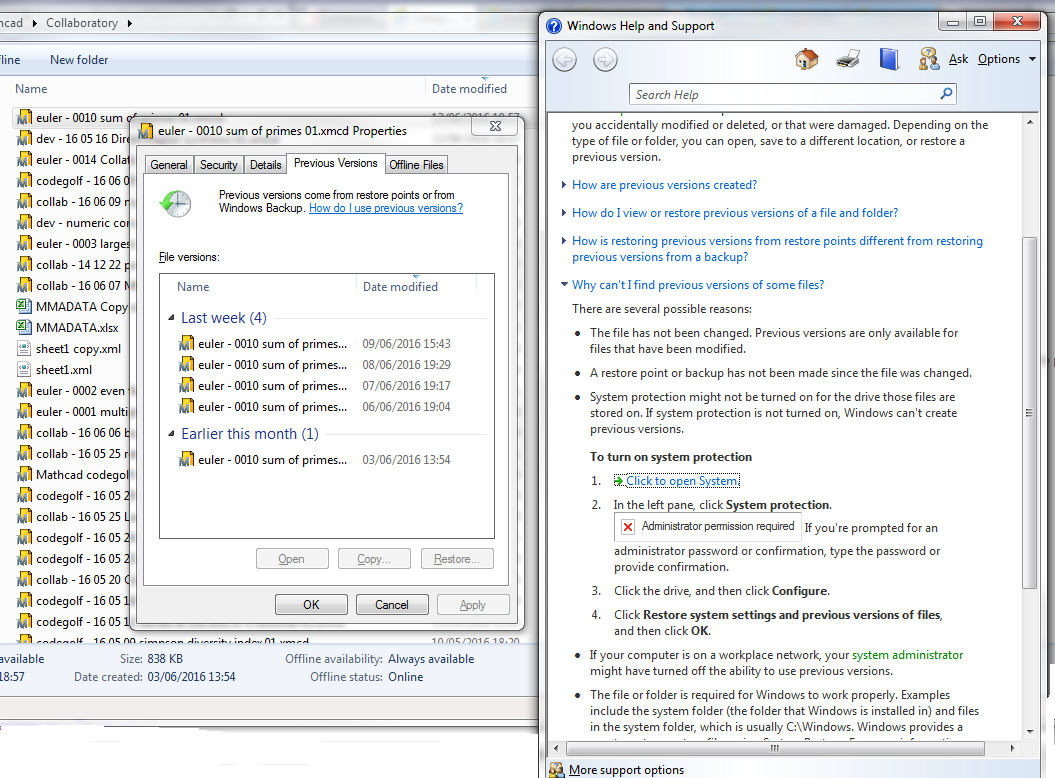This screenshot has height=778, width=1055.
Task: Click the previous versions clock icon
Action: pyautogui.click(x=176, y=203)
